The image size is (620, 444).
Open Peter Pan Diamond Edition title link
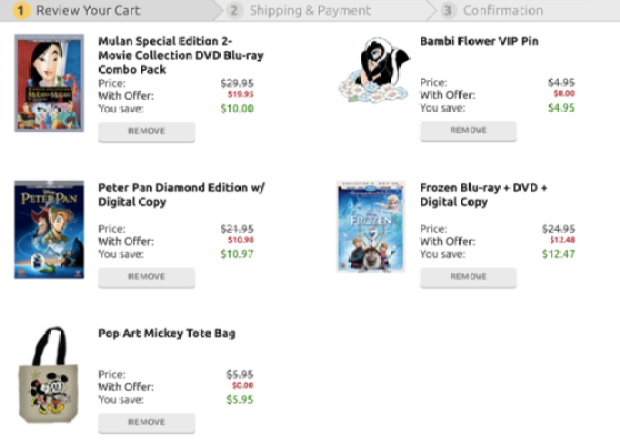coord(181,195)
